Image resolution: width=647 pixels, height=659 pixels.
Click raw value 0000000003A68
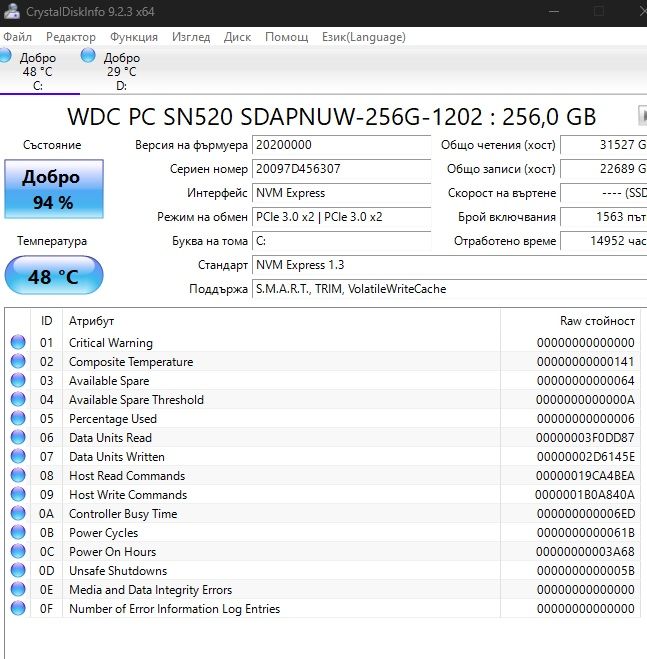coord(585,552)
